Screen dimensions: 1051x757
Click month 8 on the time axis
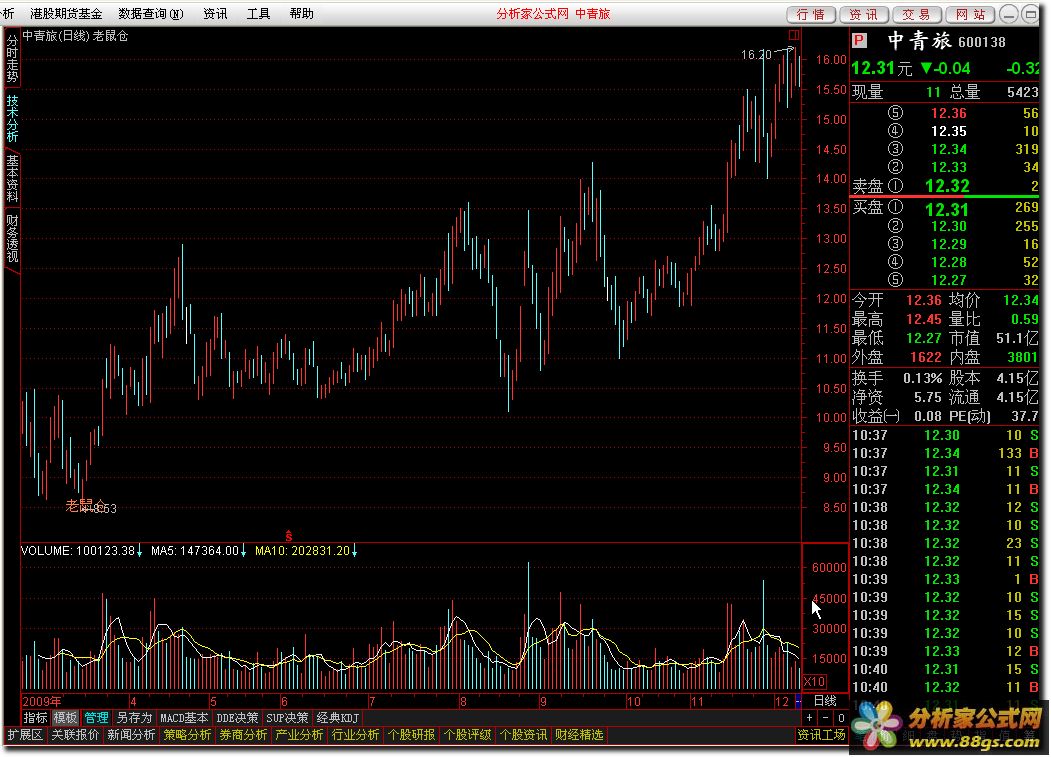coord(463,701)
